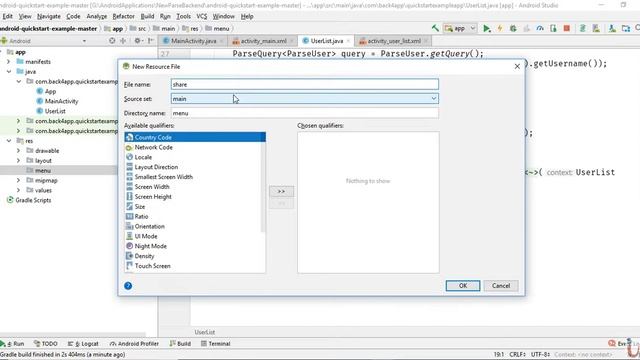Expand the drawable folder

coord(18,151)
